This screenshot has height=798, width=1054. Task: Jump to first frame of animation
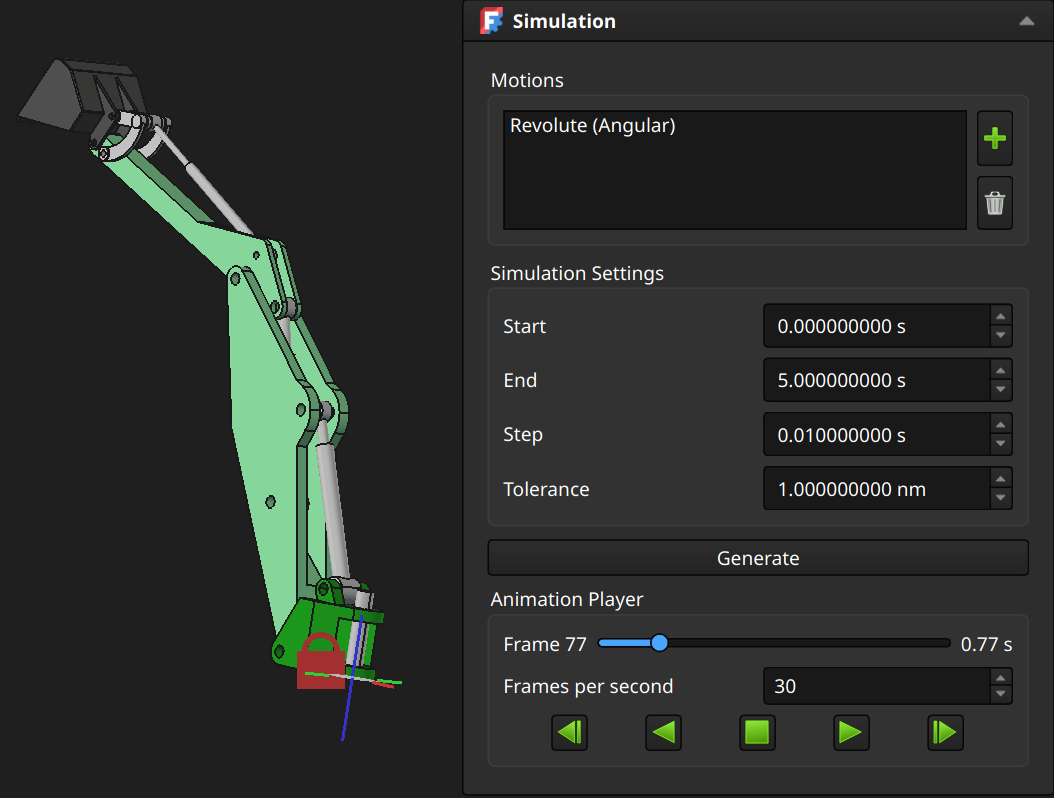click(569, 732)
